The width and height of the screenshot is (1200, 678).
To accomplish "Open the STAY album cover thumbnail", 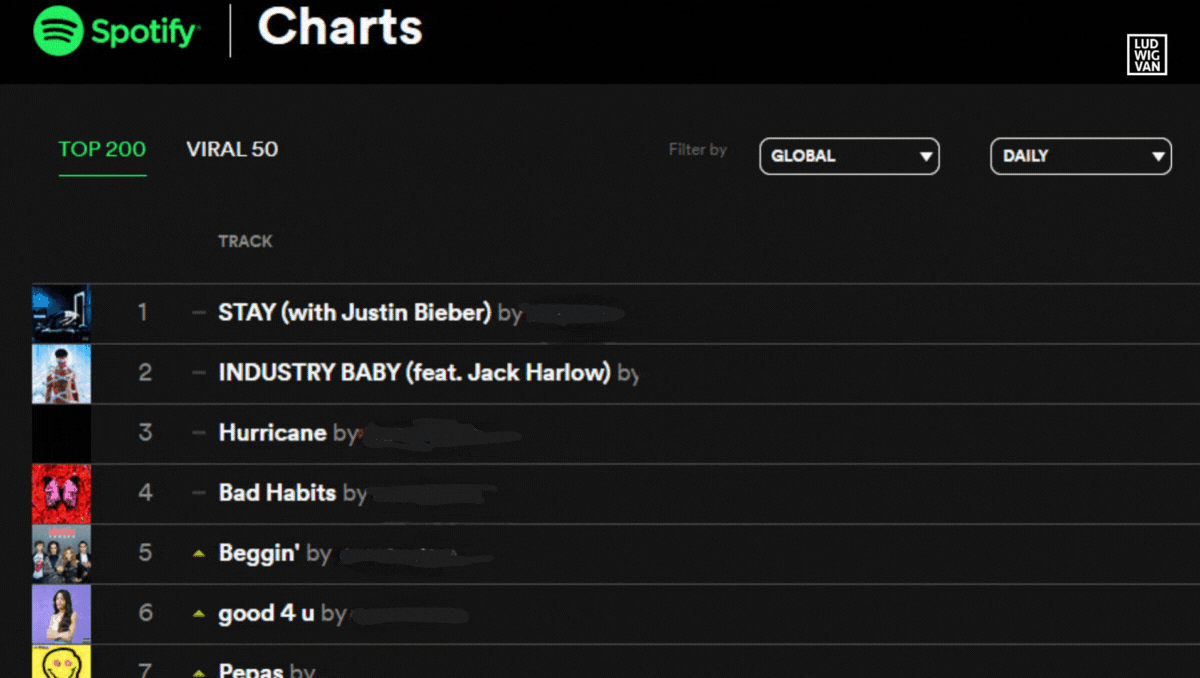I will [61, 313].
